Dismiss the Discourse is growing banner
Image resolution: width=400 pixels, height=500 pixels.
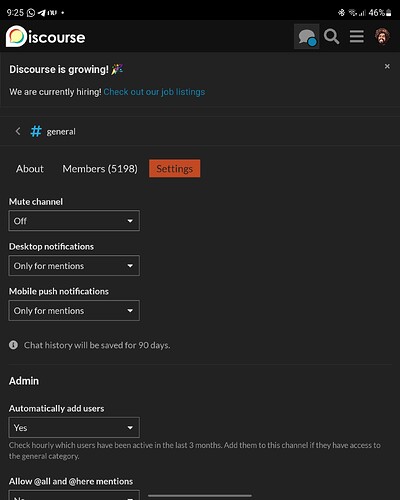[x=387, y=66]
